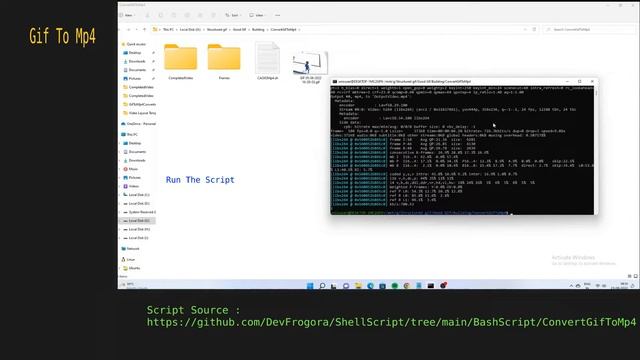640x360 pixels.
Task: Click the Explorer refresh button
Action: (x=534, y=29)
